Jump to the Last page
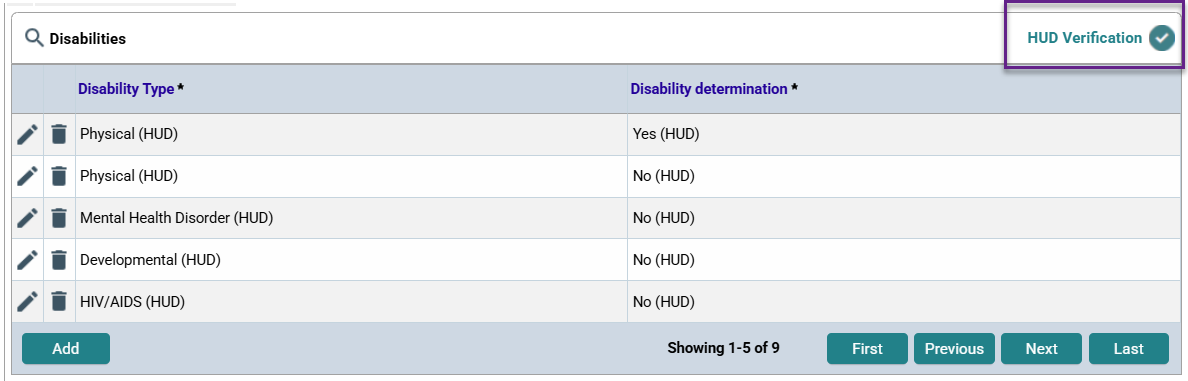This screenshot has width=1188, height=381. pyautogui.click(x=1129, y=348)
